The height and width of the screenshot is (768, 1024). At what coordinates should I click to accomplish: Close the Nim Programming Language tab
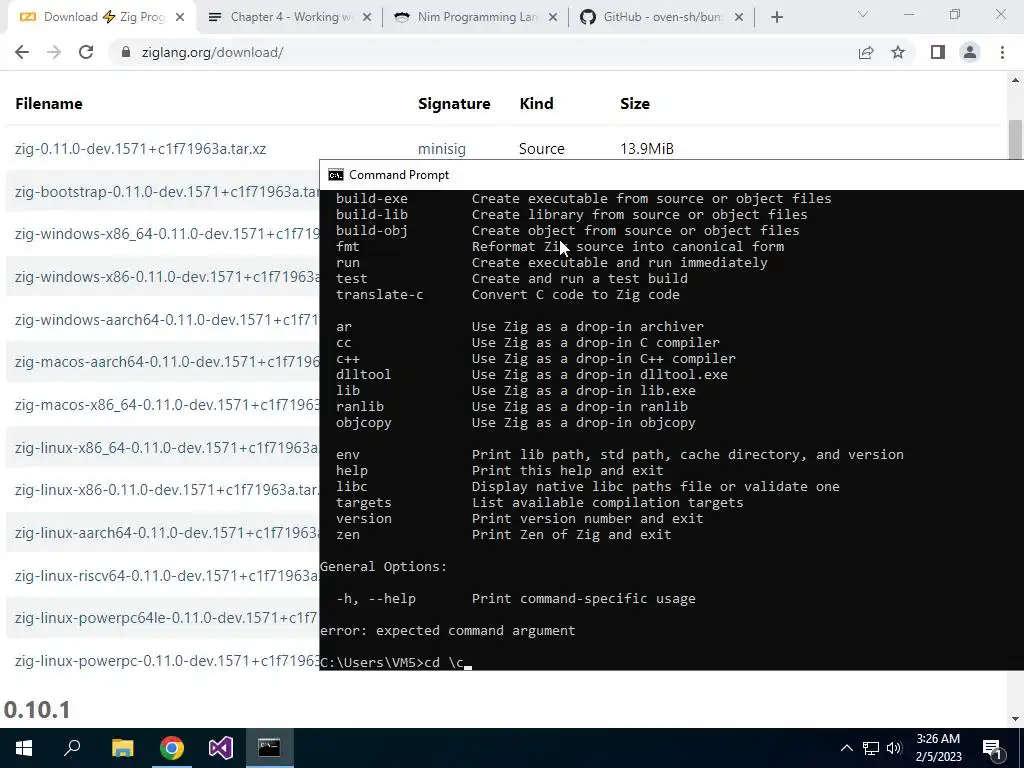pos(553,18)
